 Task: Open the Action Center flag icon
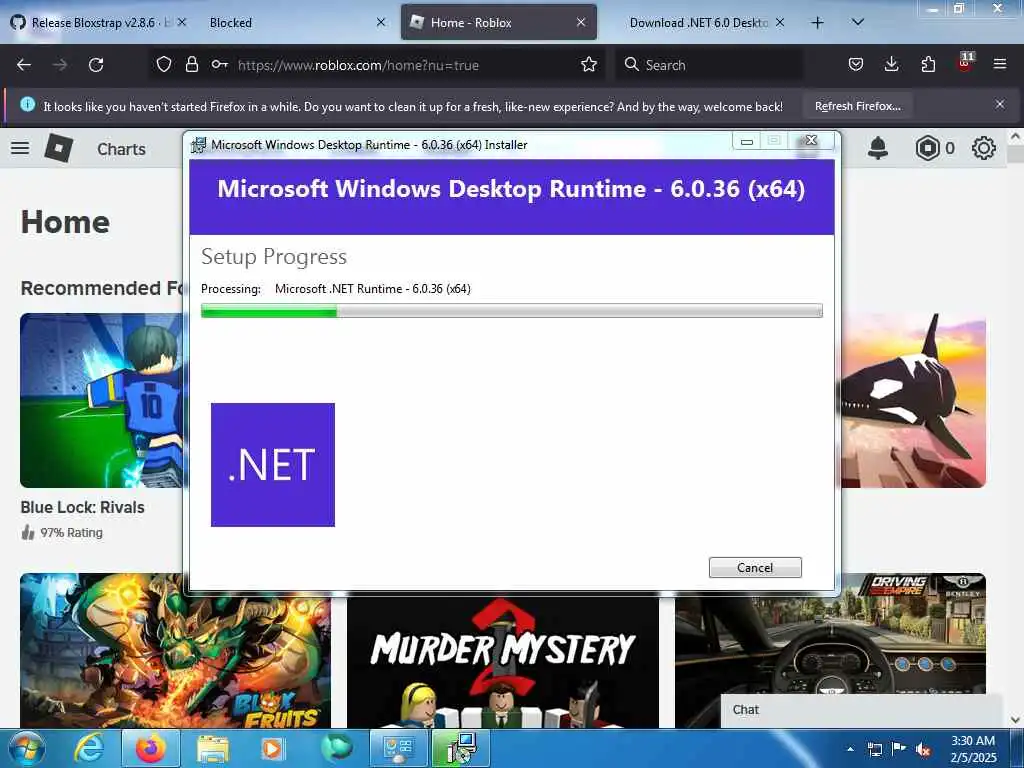899,749
